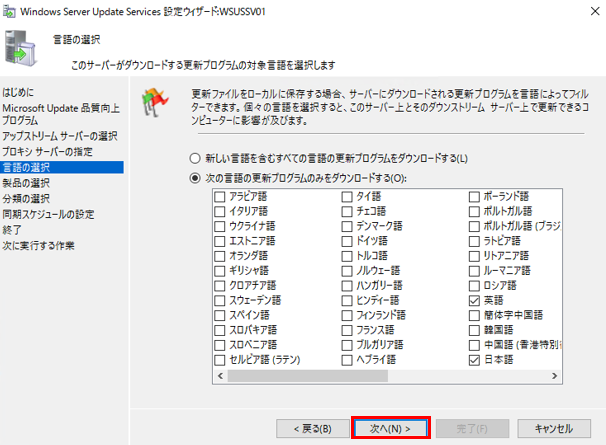Check the セルビア語 (ラテン) checkbox
The image size is (606, 445).
pos(220,360)
